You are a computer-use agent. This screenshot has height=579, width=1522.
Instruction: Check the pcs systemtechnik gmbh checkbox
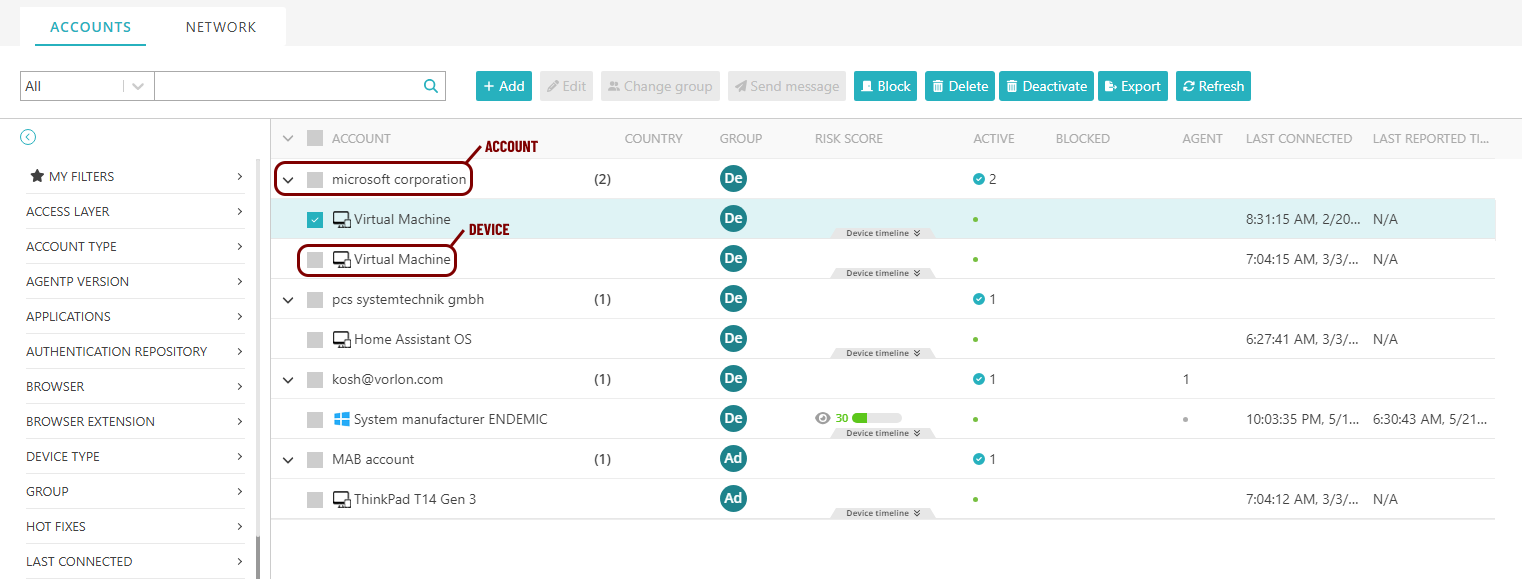pyautogui.click(x=315, y=299)
